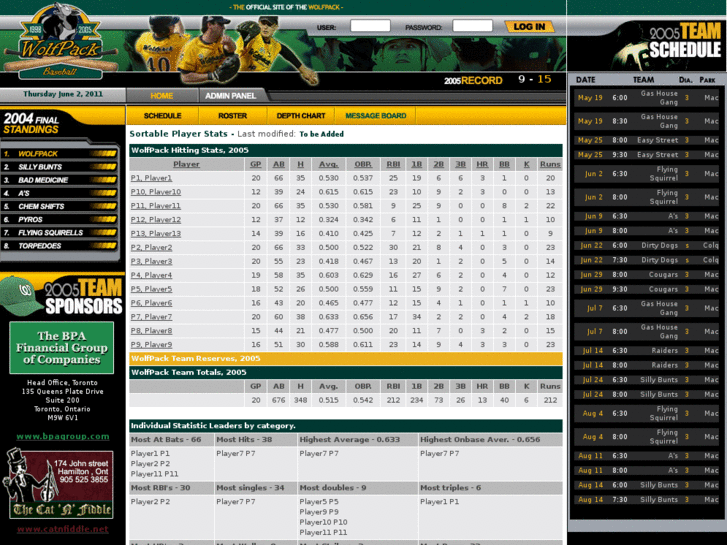Open the MESSAGE BOARD menu item
Image resolution: width=727 pixels, height=545 pixels.
tap(376, 115)
